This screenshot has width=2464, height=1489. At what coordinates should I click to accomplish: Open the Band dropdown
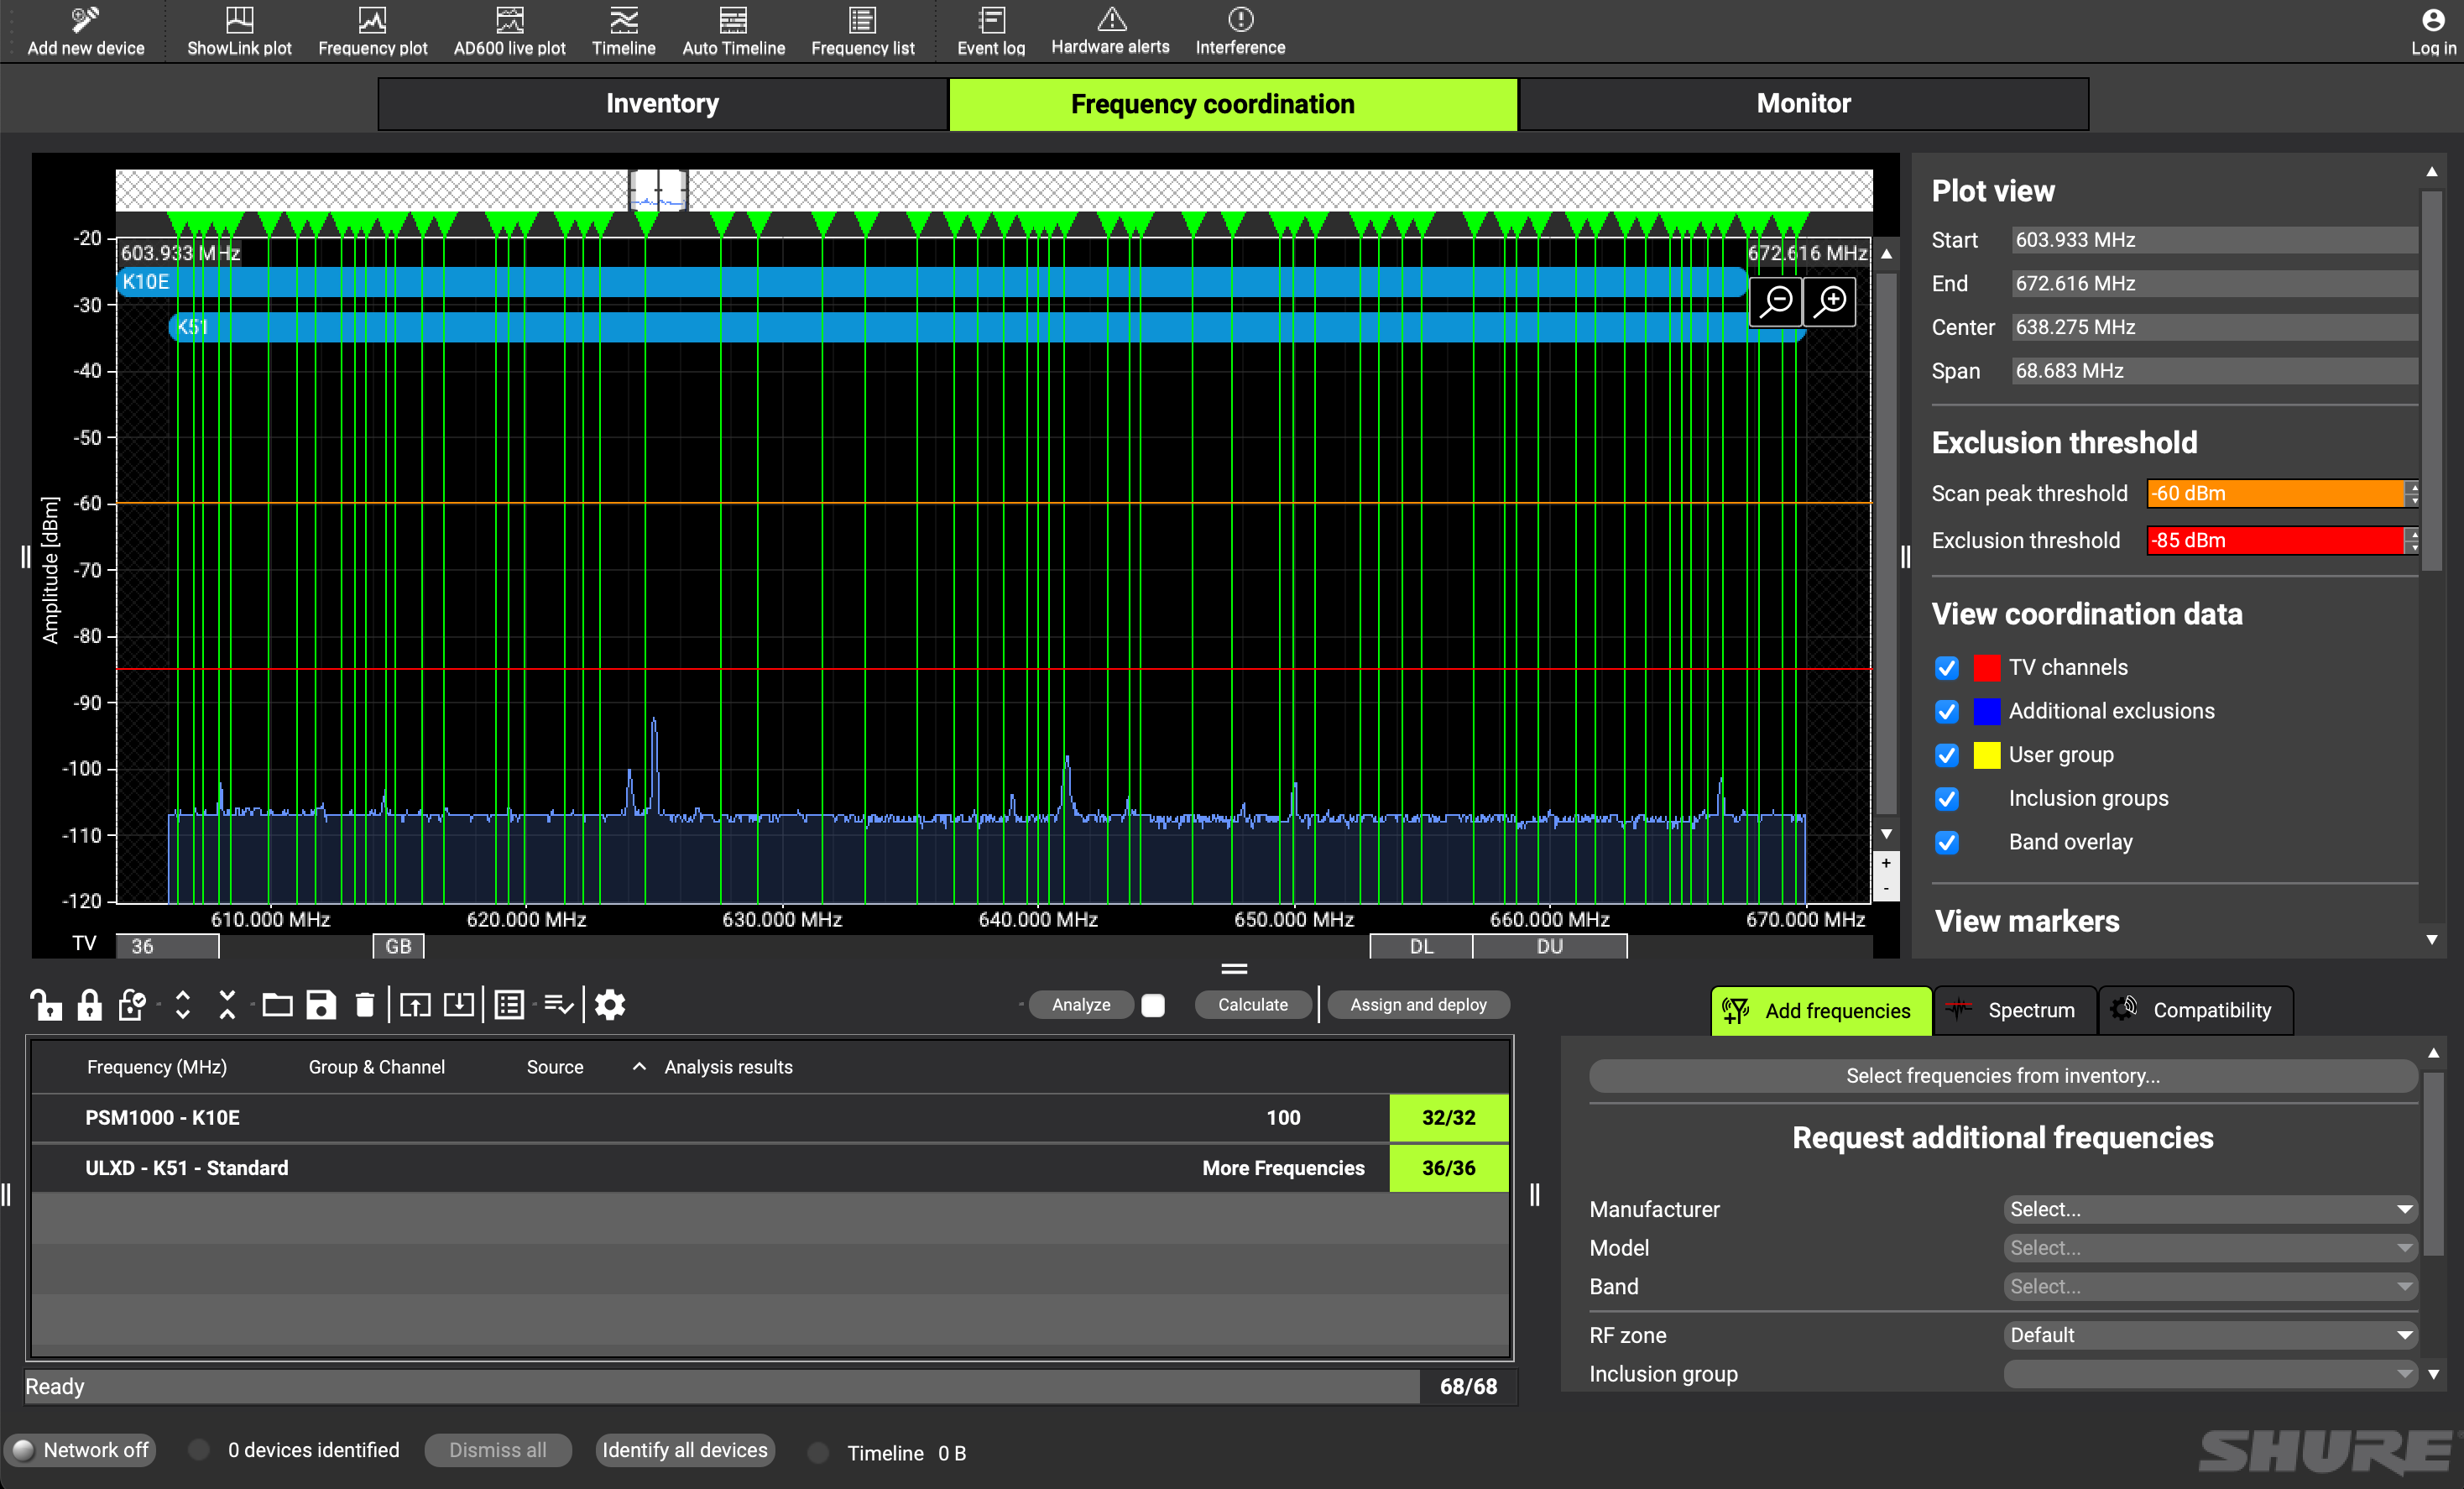click(2210, 1286)
